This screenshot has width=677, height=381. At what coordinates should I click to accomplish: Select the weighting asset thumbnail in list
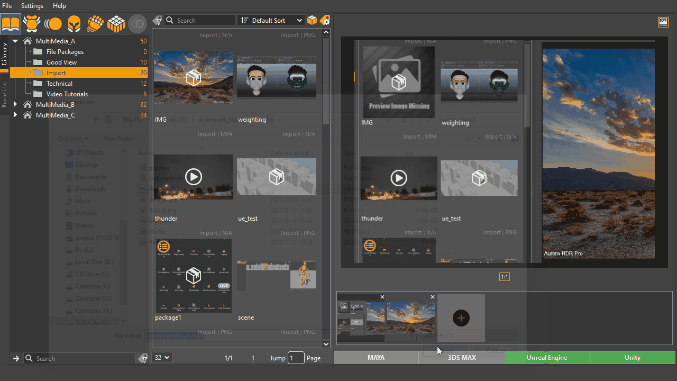[276, 77]
